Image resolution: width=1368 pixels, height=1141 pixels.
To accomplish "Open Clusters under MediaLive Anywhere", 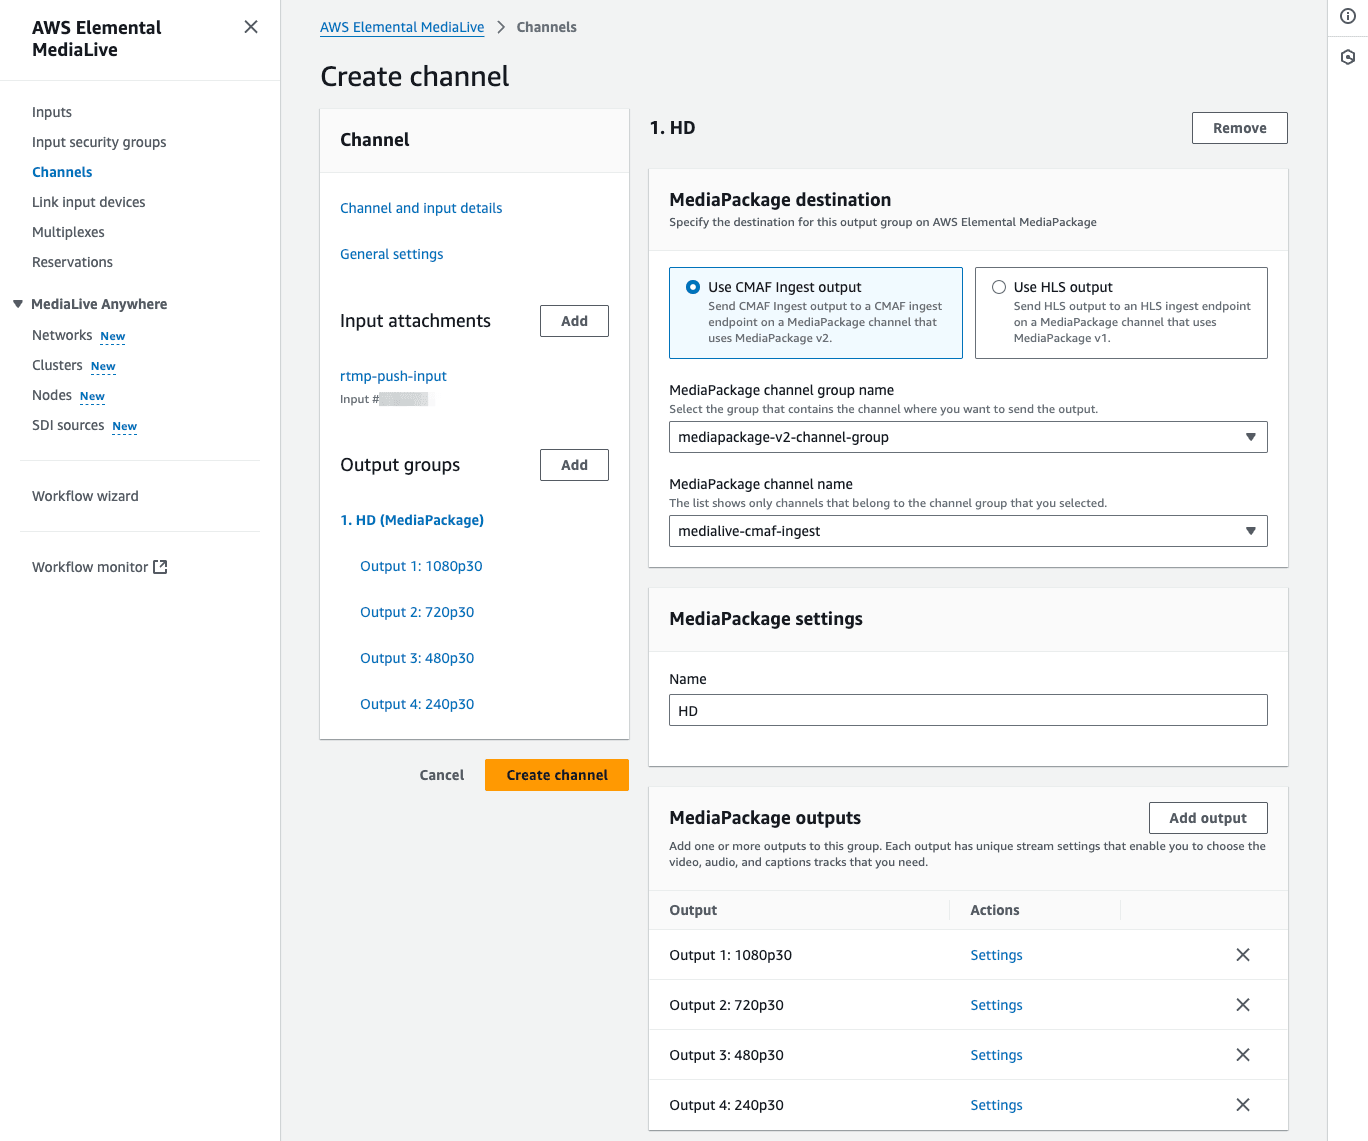I will tap(57, 365).
